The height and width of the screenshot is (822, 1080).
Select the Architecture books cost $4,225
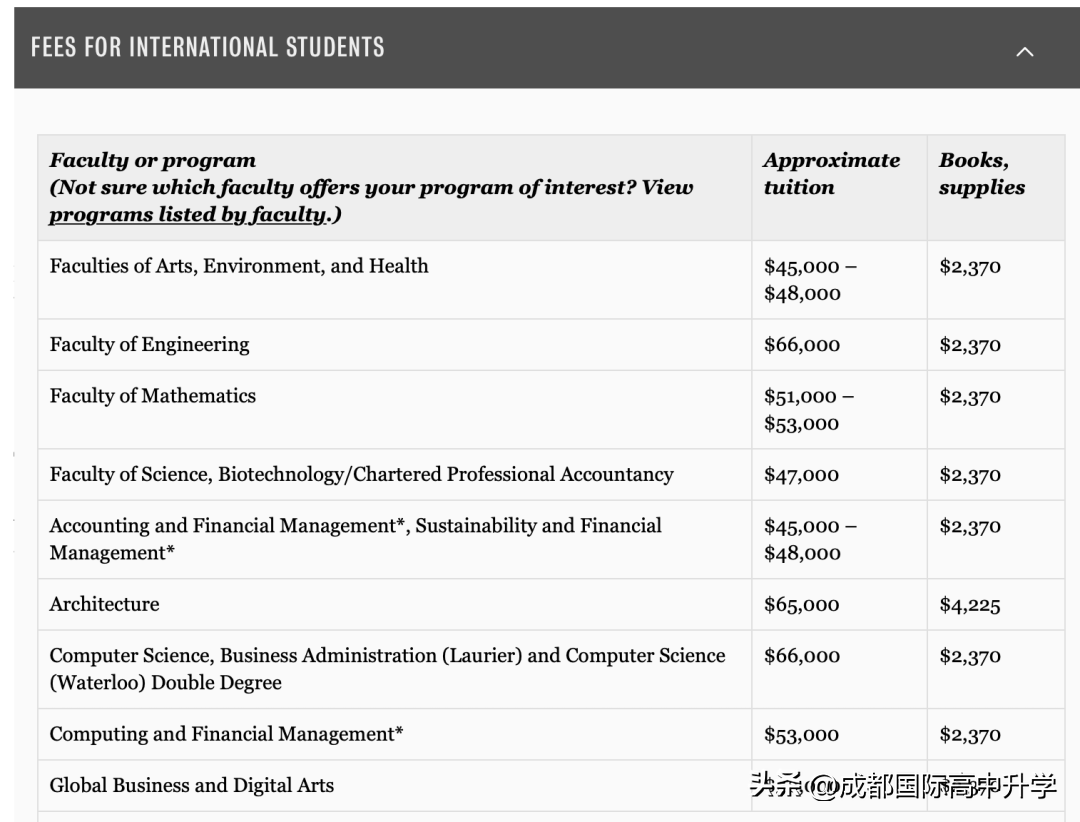tap(969, 605)
